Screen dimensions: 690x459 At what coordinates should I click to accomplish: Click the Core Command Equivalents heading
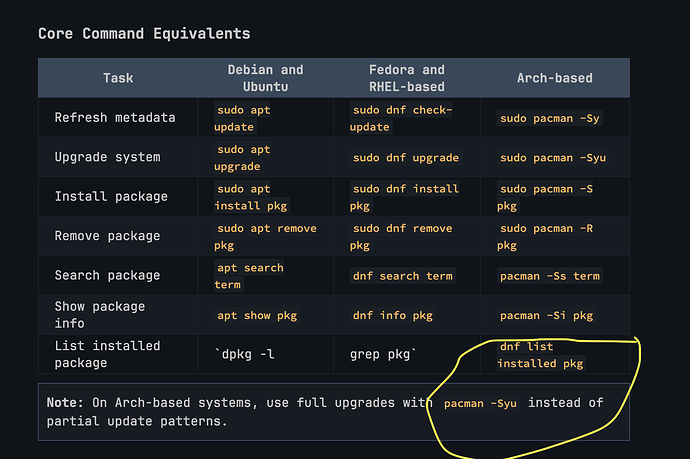(x=144, y=34)
